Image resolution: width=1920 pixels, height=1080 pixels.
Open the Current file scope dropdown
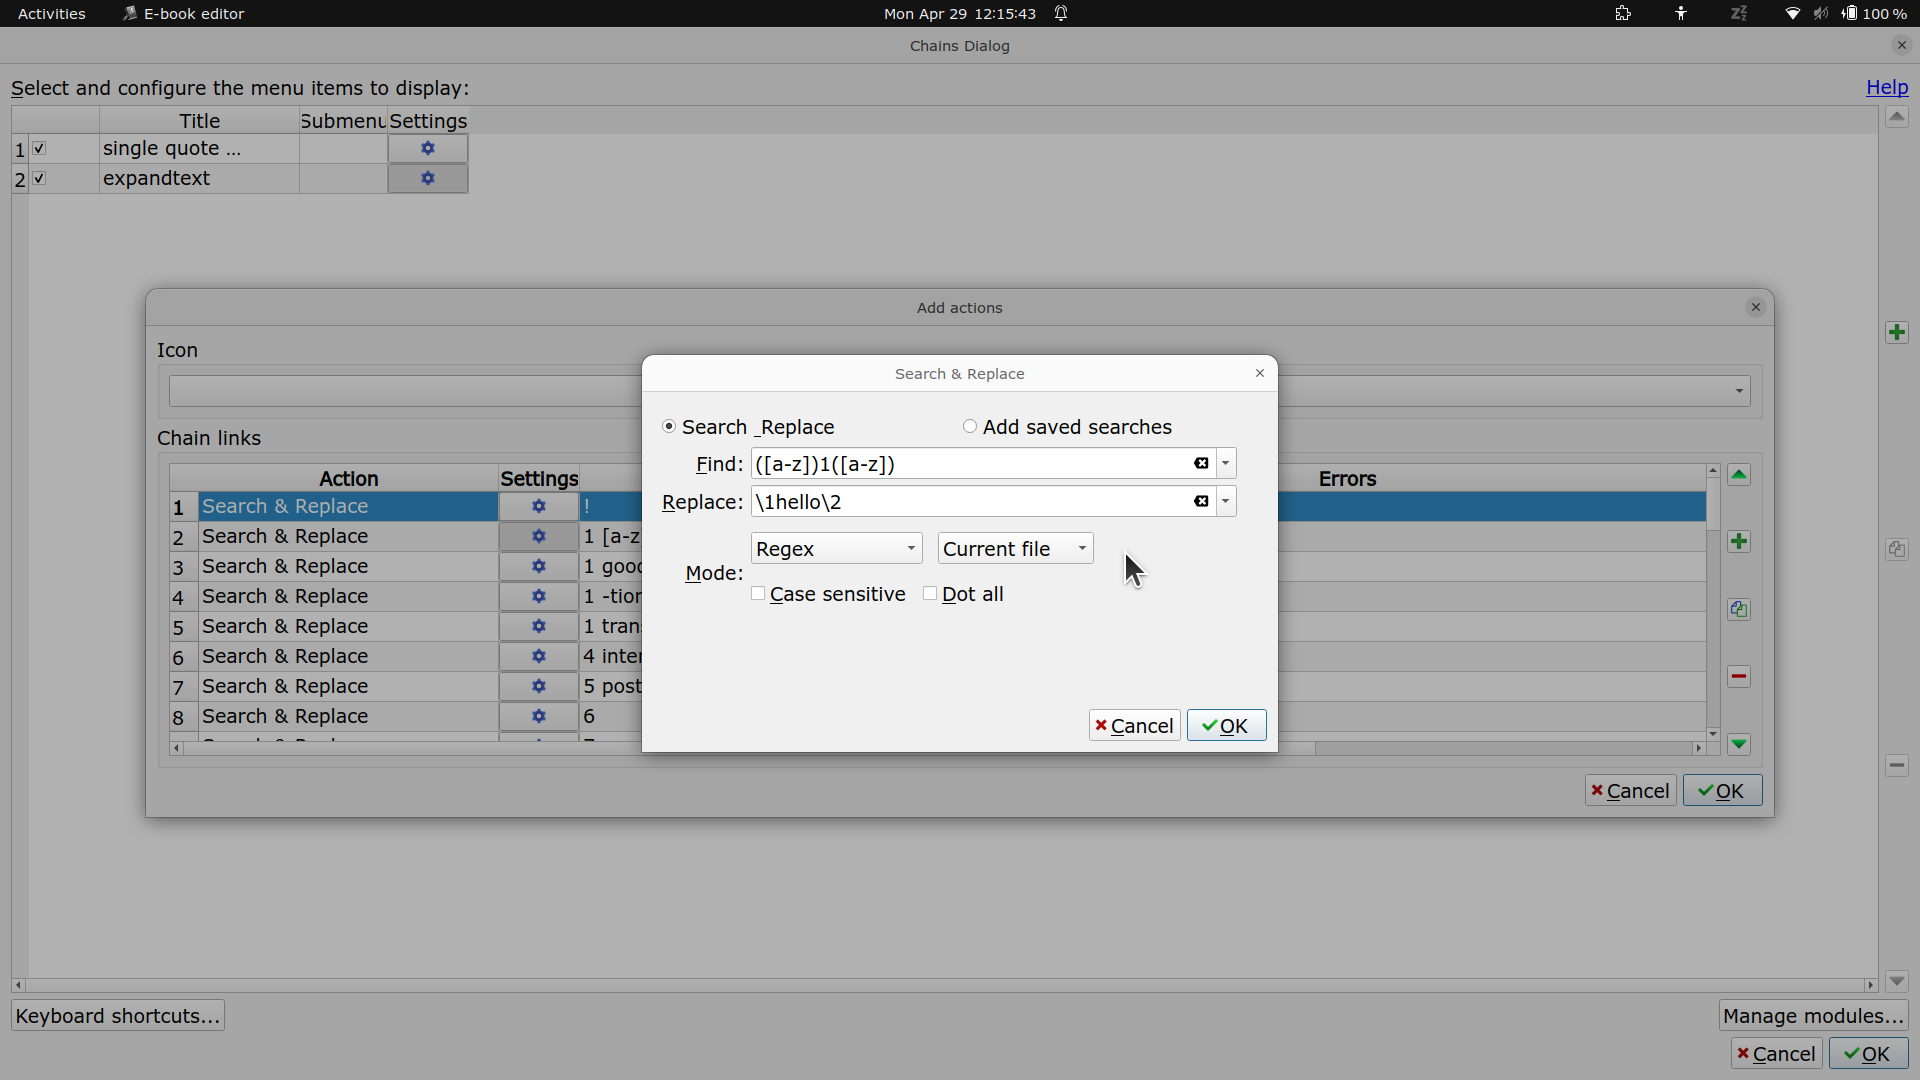(x=1015, y=549)
